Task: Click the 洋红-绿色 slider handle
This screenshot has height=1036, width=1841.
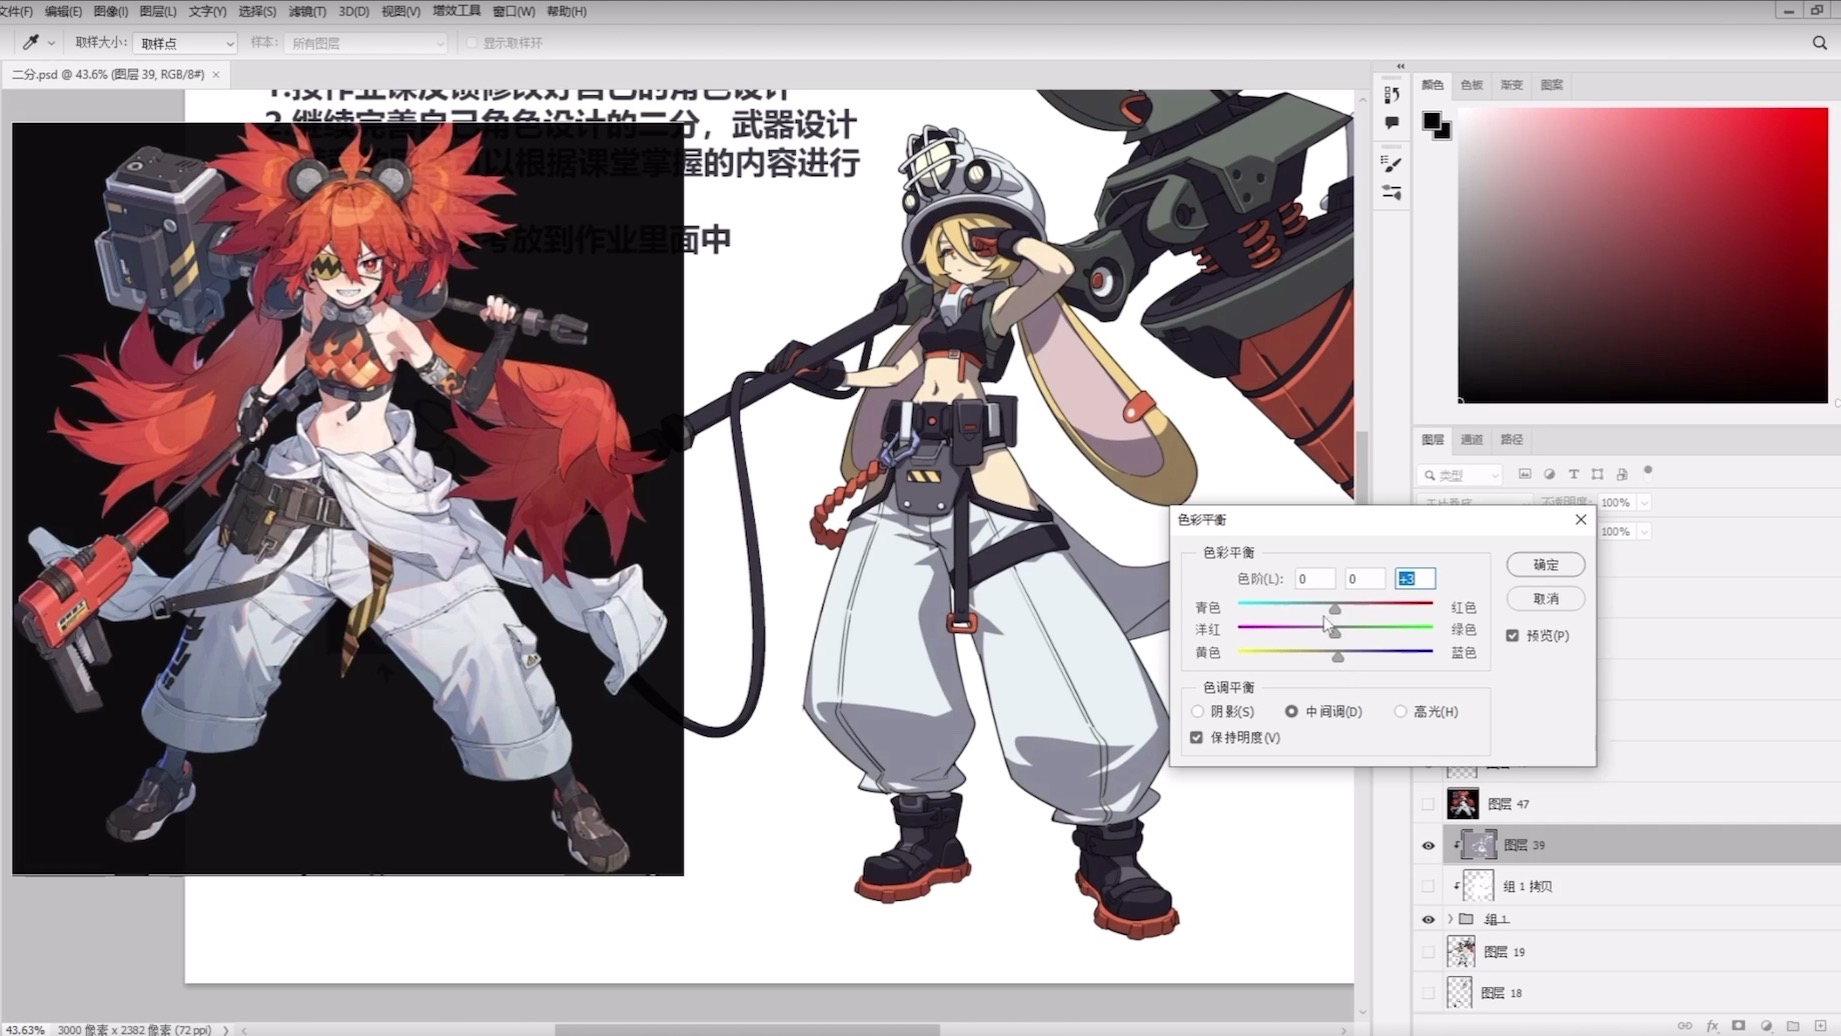Action: 1335,632
